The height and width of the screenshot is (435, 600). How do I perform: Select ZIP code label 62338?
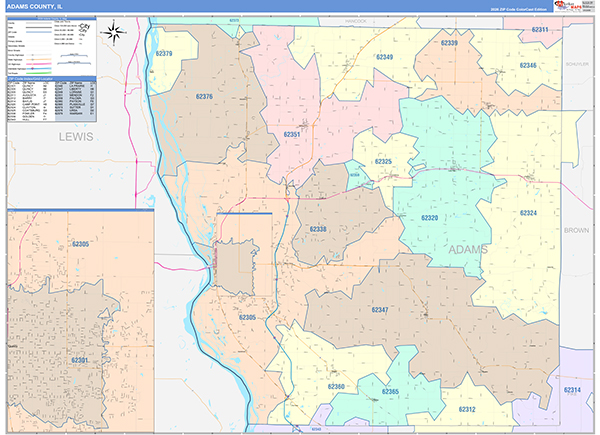(318, 229)
